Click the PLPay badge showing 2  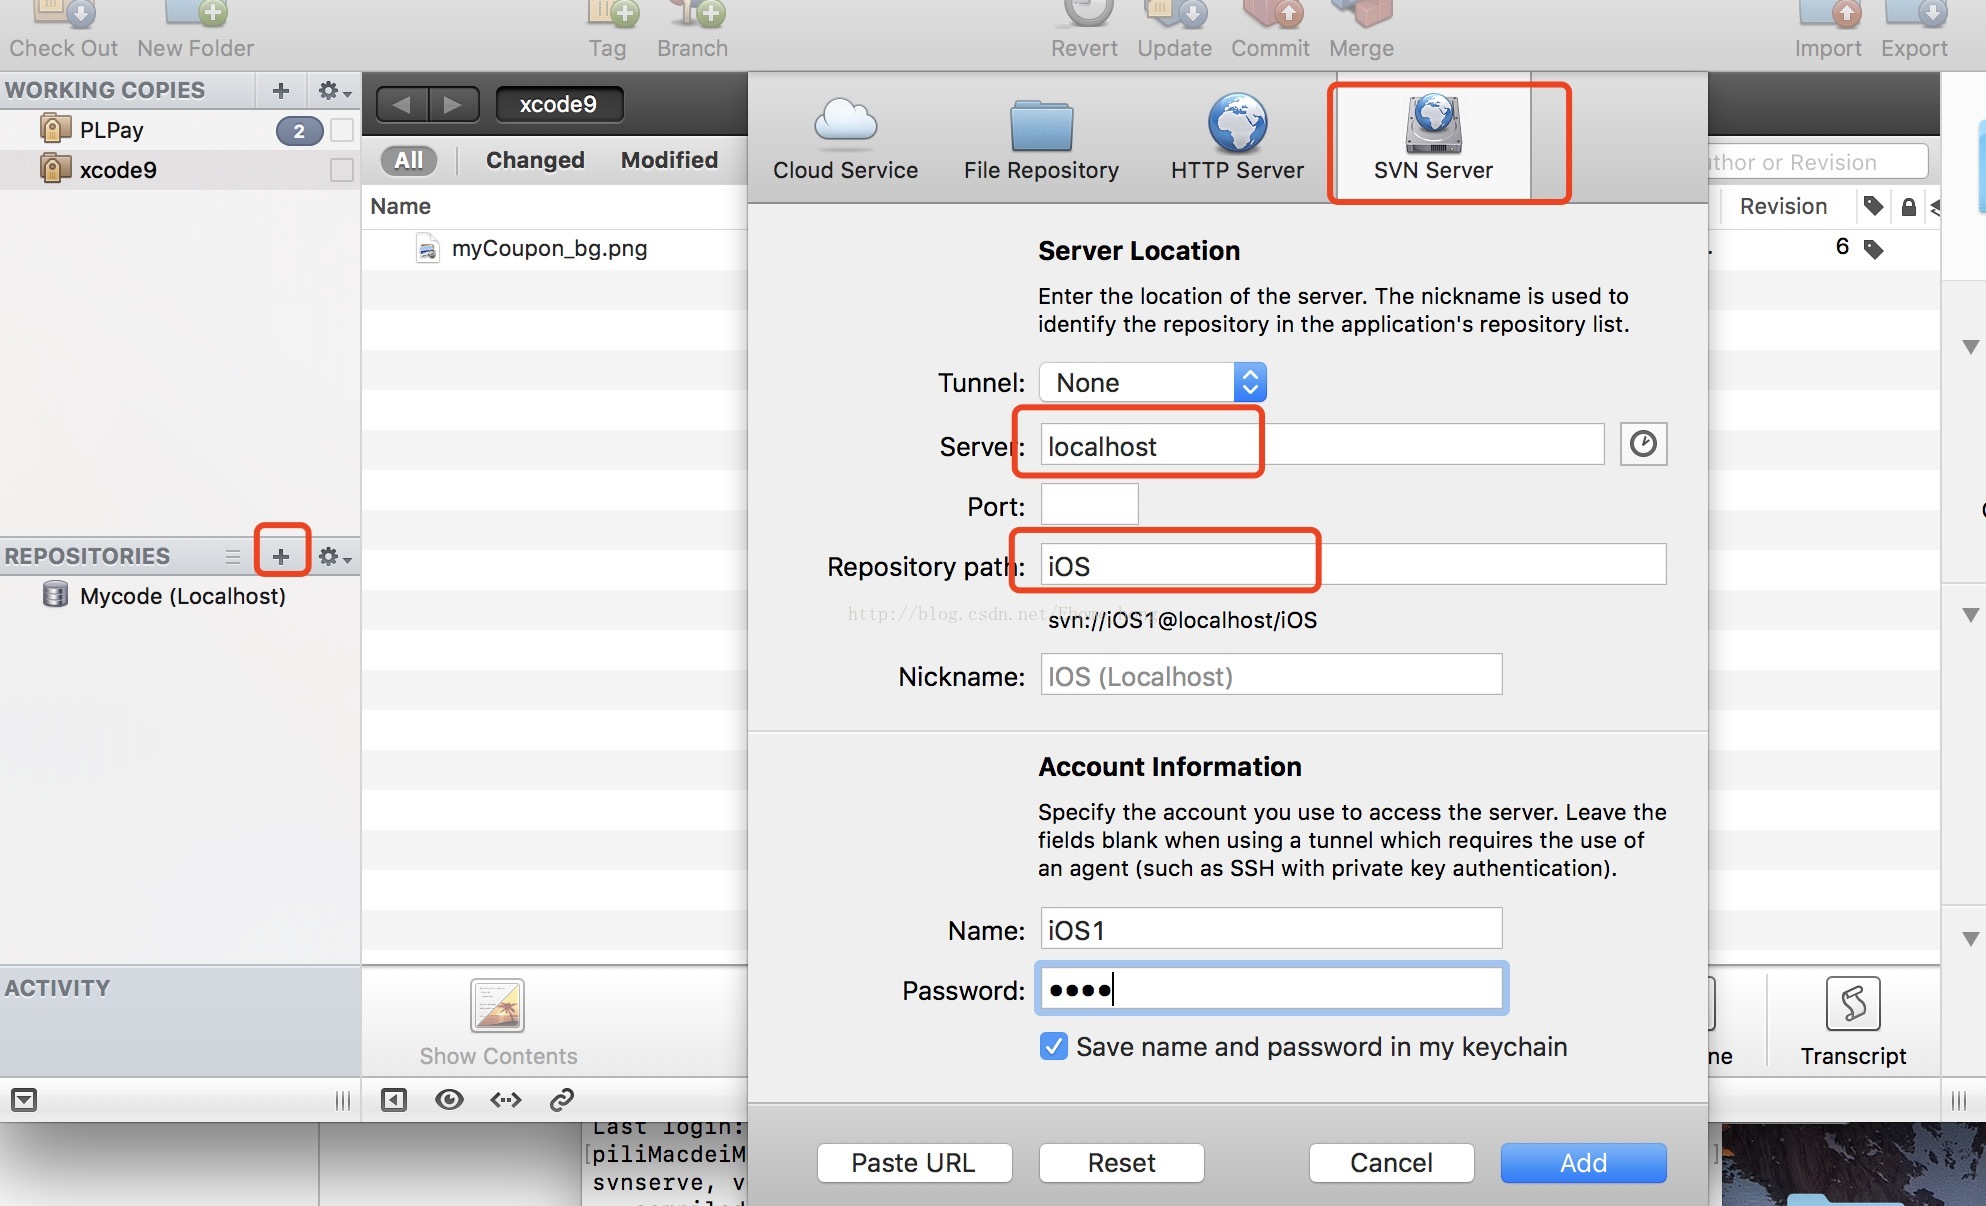click(x=299, y=131)
